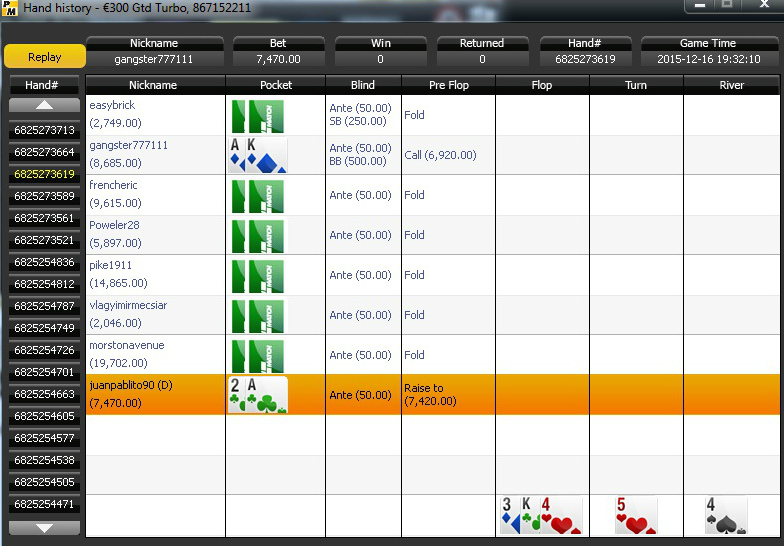
Task: Click juanpablito90's 2 Ace clubs cards
Action: click(x=258, y=395)
